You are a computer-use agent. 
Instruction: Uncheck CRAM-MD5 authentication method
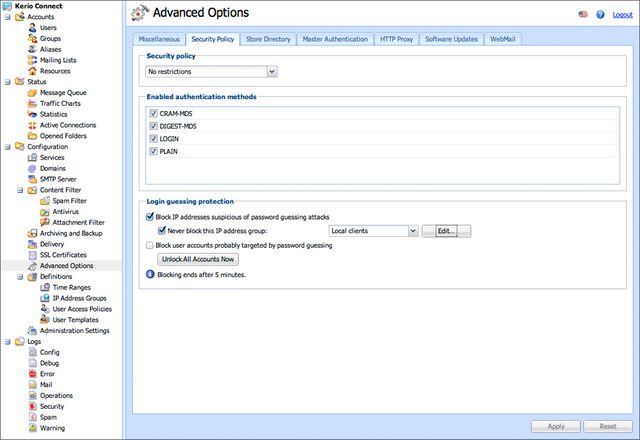pos(153,113)
